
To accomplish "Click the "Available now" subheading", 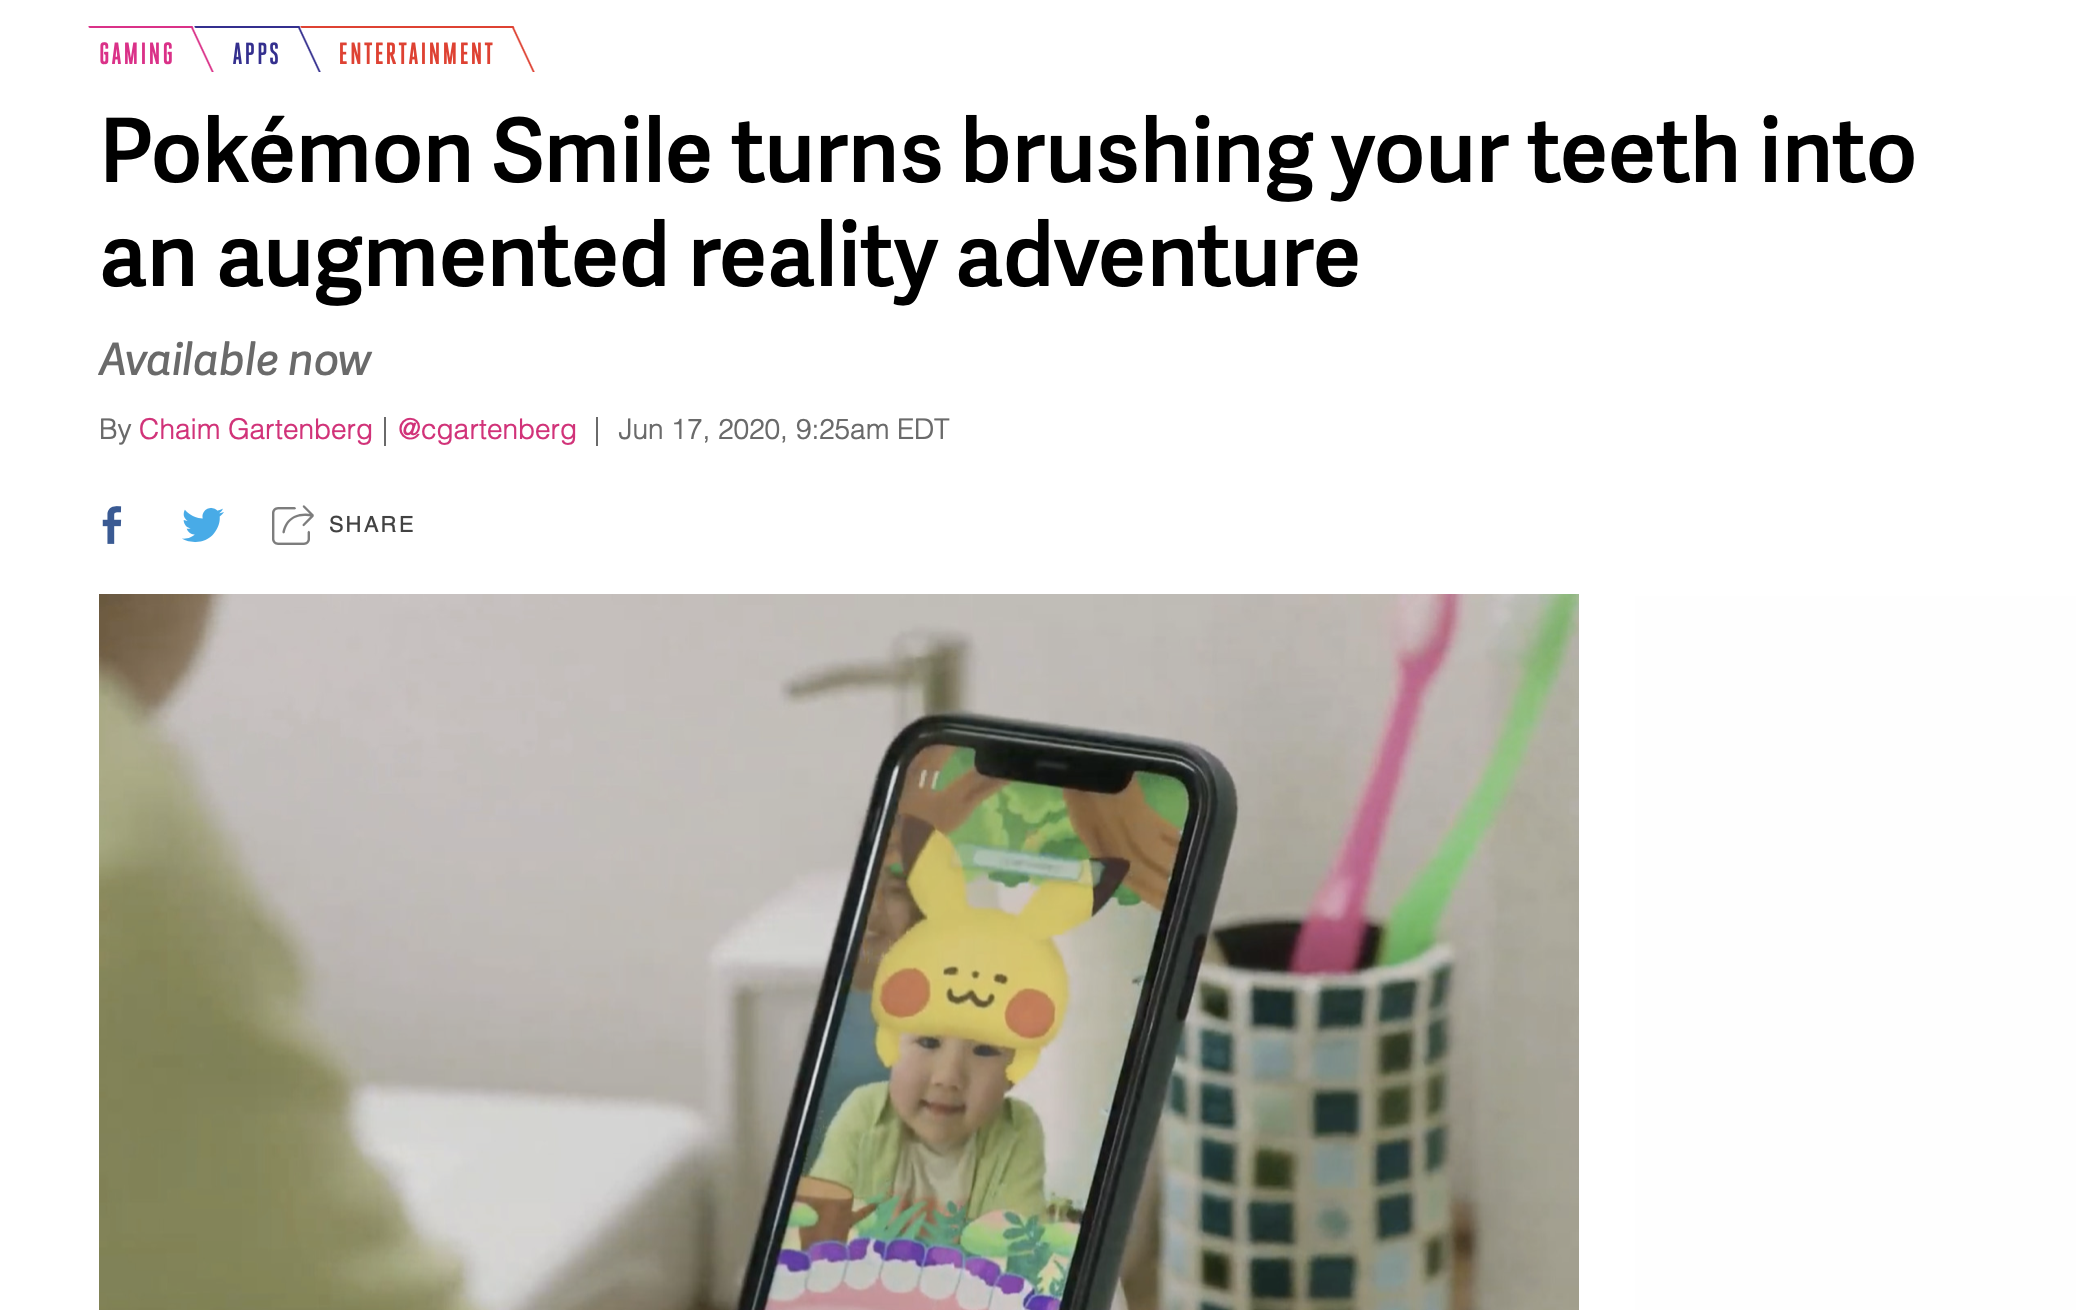I will tap(235, 360).
